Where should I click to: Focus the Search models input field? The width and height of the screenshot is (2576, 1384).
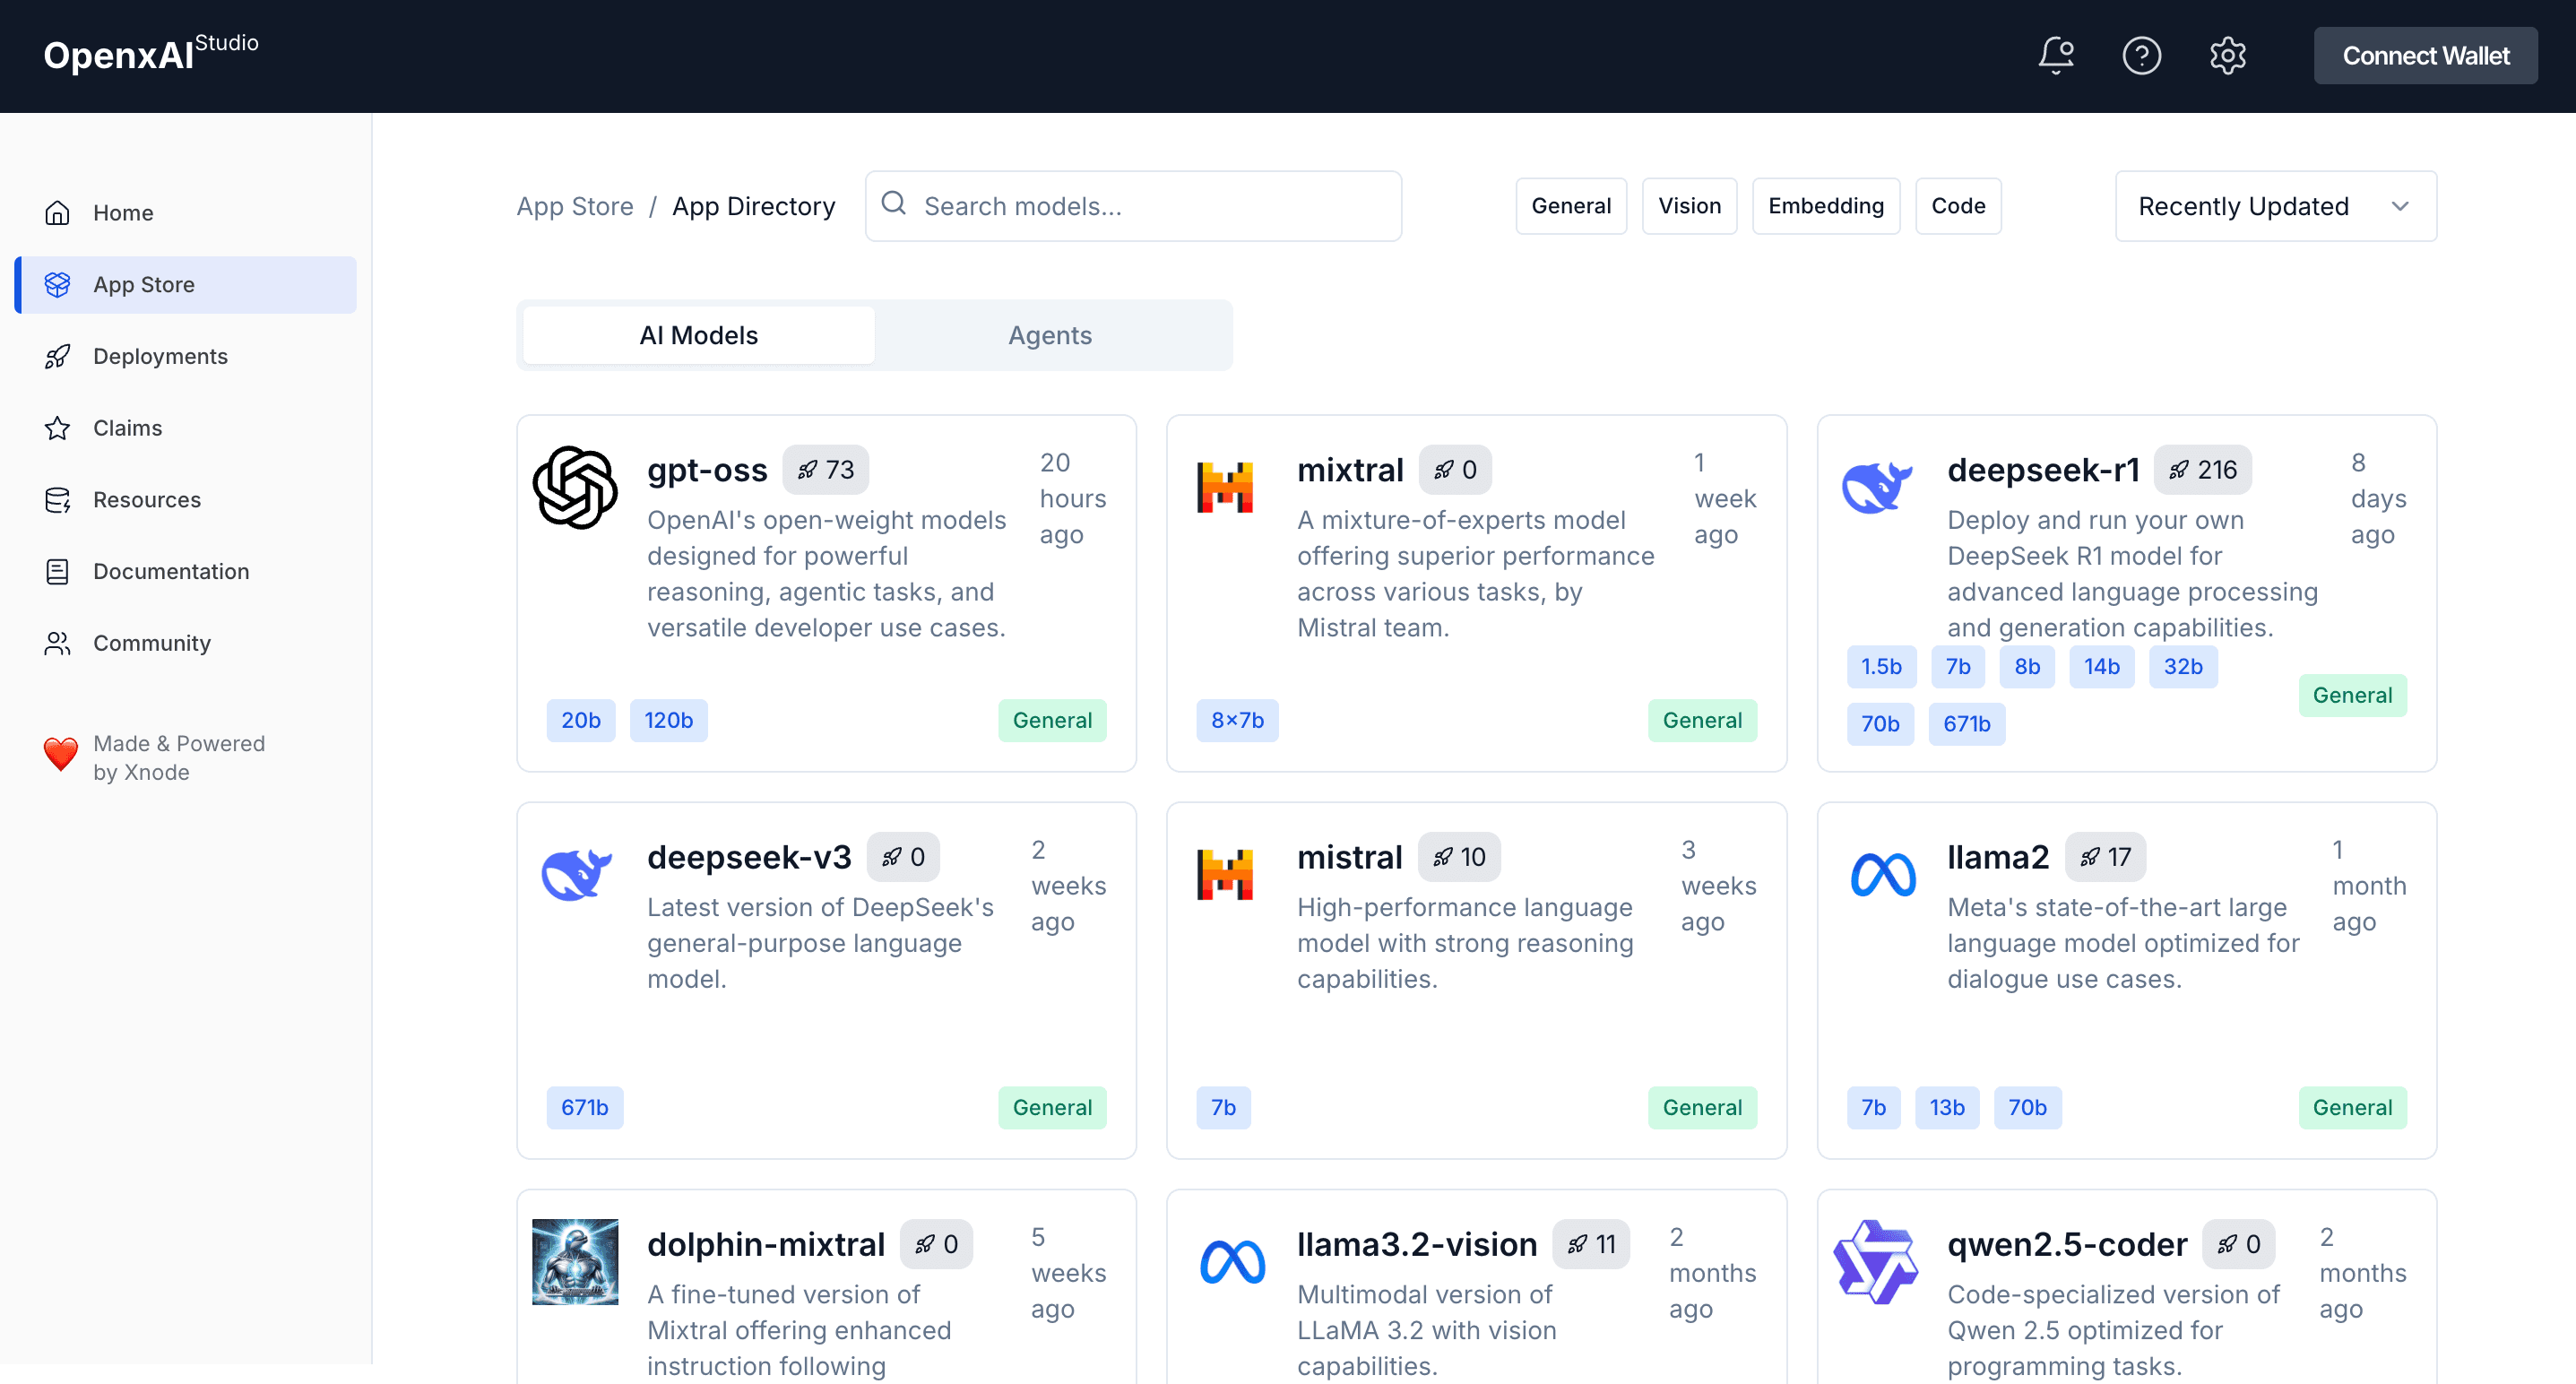[x=1133, y=206]
